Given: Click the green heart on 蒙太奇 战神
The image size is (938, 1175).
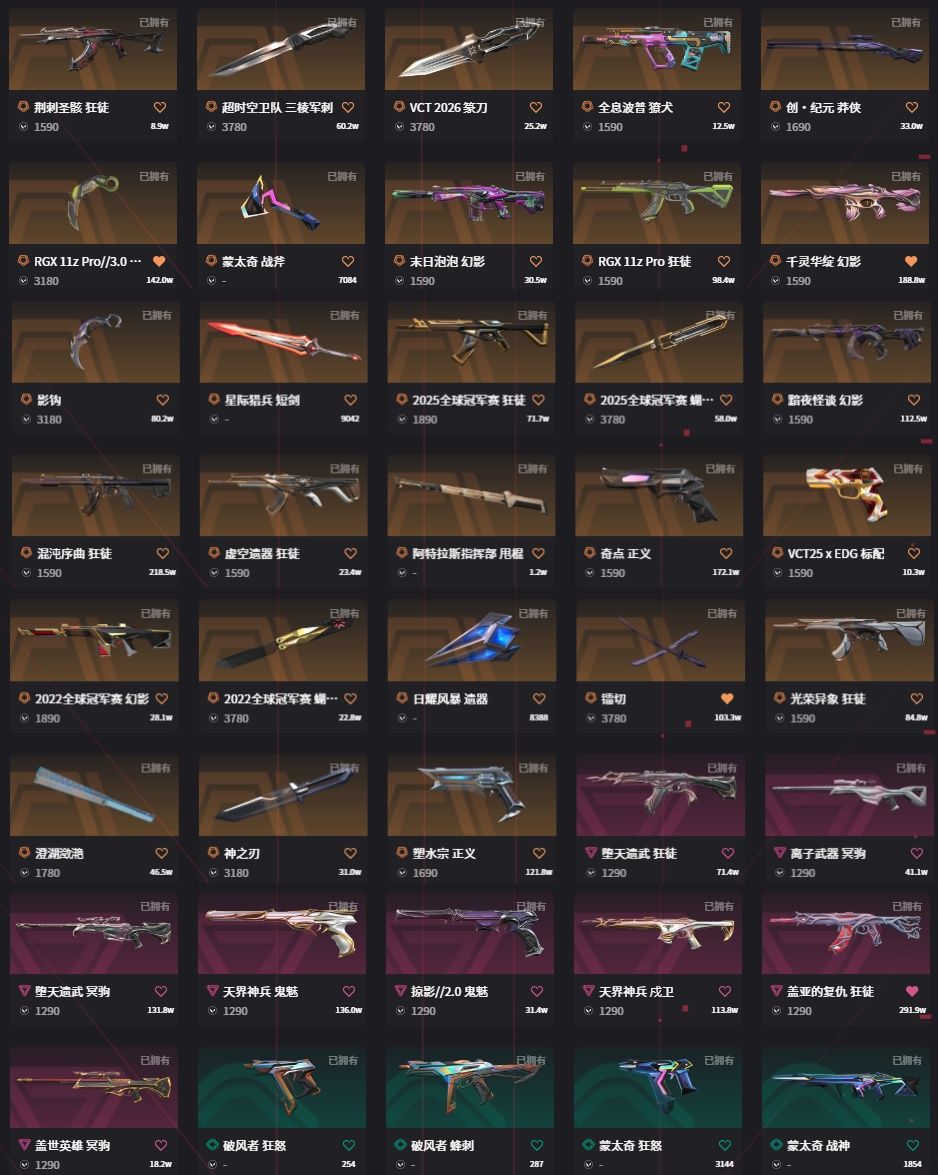Looking at the screenshot, I should pyautogui.click(x=913, y=1145).
